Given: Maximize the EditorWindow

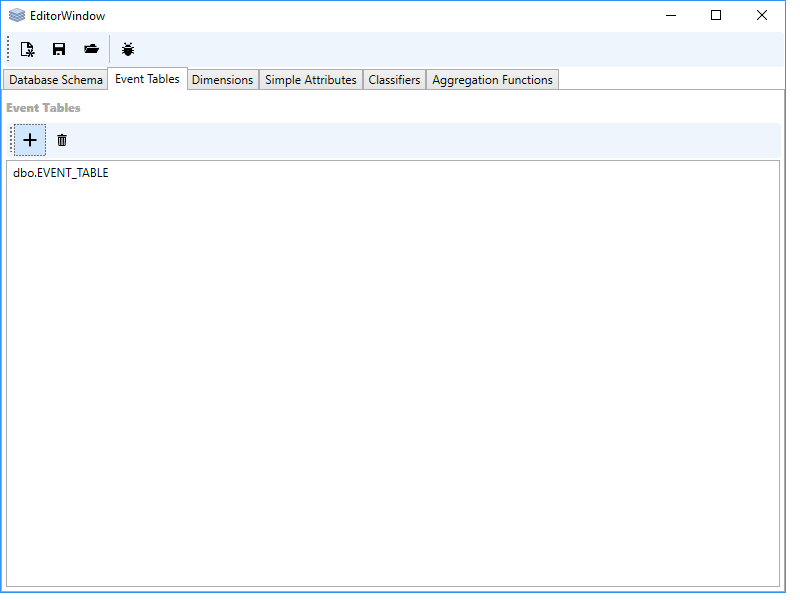Looking at the screenshot, I should pos(716,15).
